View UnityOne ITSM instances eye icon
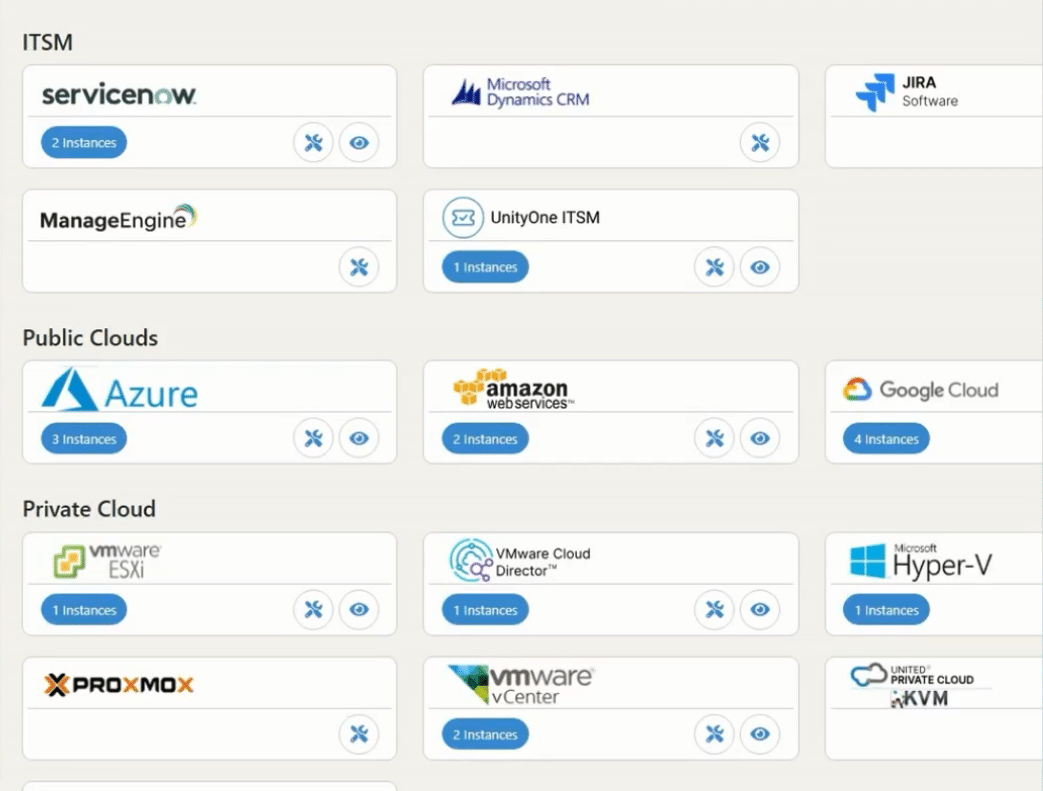Screen dimensions: 1043x791 760,267
